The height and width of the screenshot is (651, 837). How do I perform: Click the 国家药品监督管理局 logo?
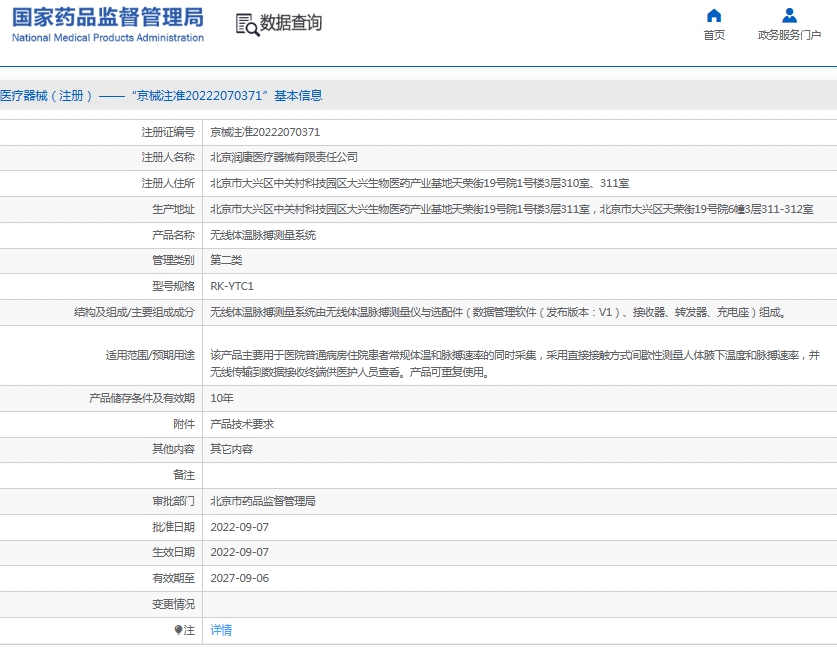click(x=108, y=17)
